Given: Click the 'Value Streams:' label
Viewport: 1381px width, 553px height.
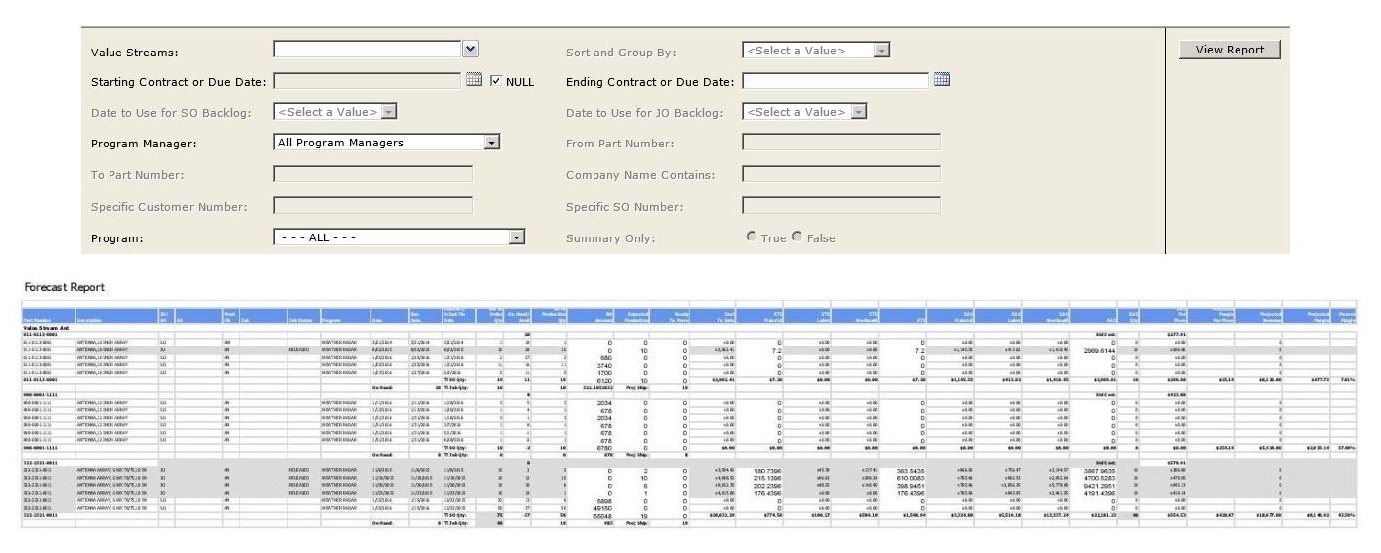Looking at the screenshot, I should (x=134, y=52).
